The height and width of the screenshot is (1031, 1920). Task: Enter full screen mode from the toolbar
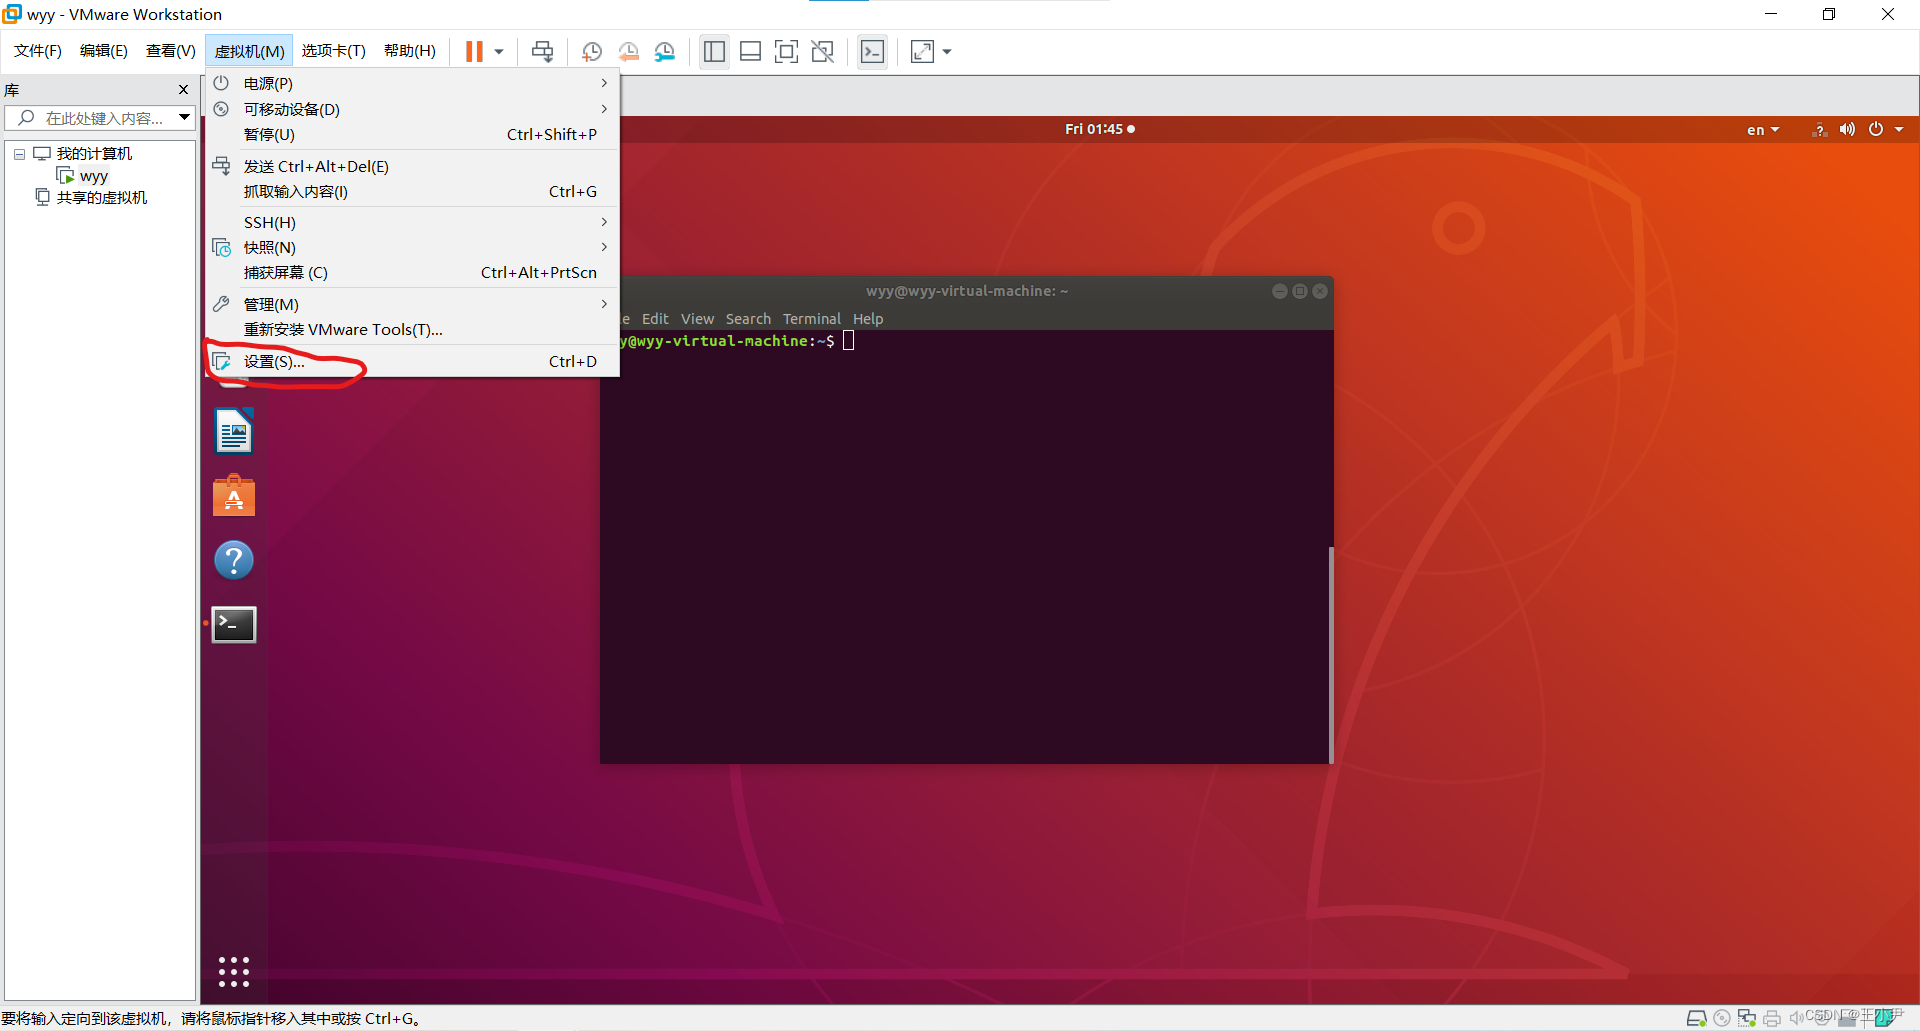click(x=786, y=51)
